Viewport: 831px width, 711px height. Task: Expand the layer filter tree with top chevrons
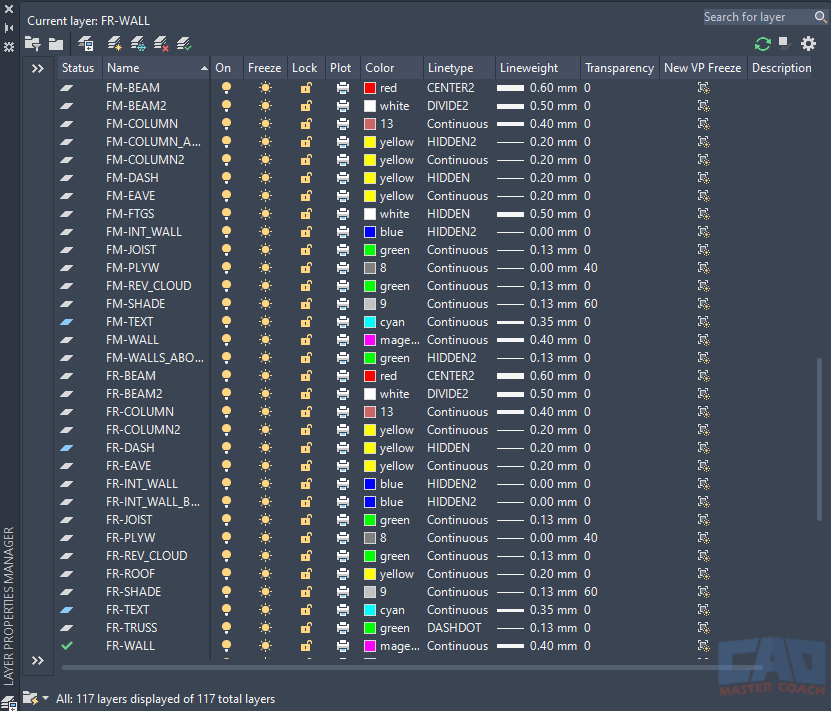tap(38, 68)
